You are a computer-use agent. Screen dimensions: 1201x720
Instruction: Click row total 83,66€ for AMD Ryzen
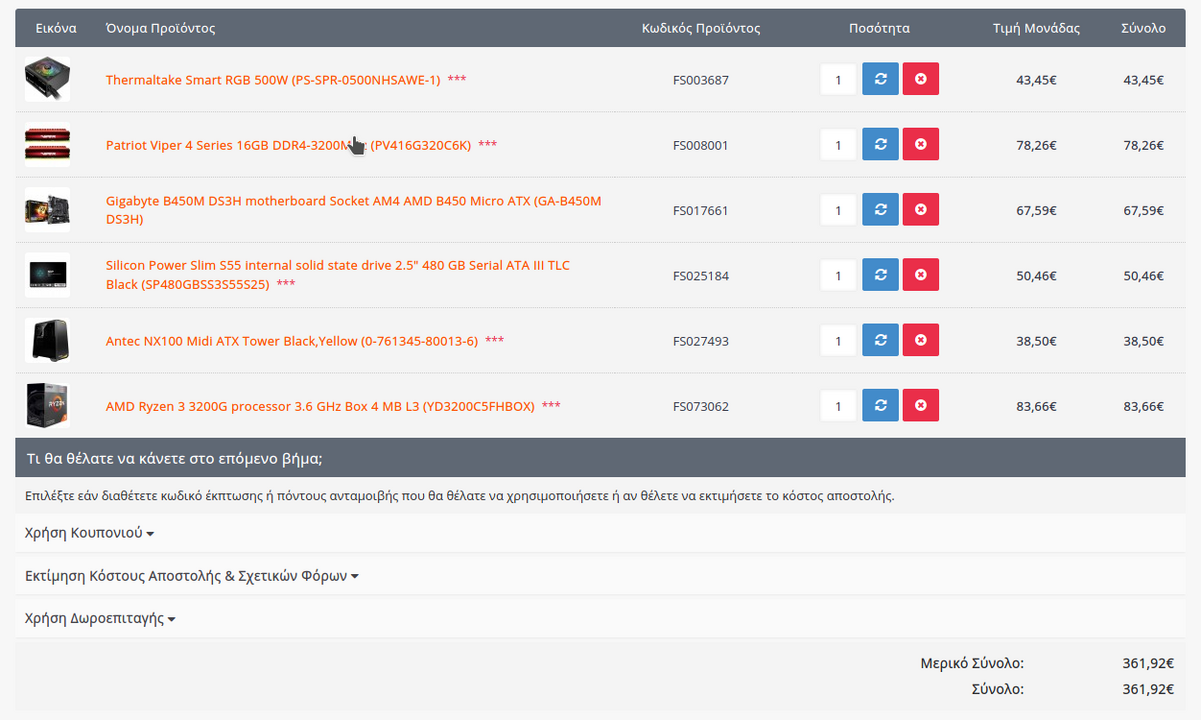coord(1144,406)
